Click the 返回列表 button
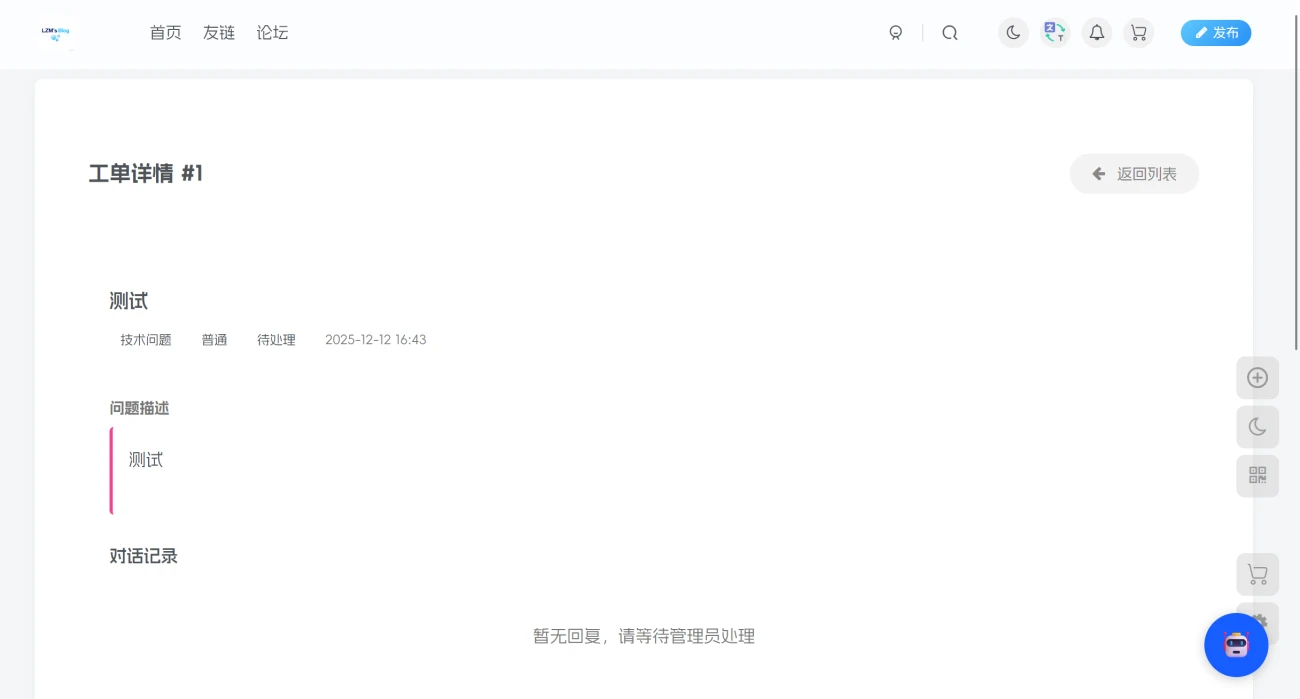 point(1134,173)
